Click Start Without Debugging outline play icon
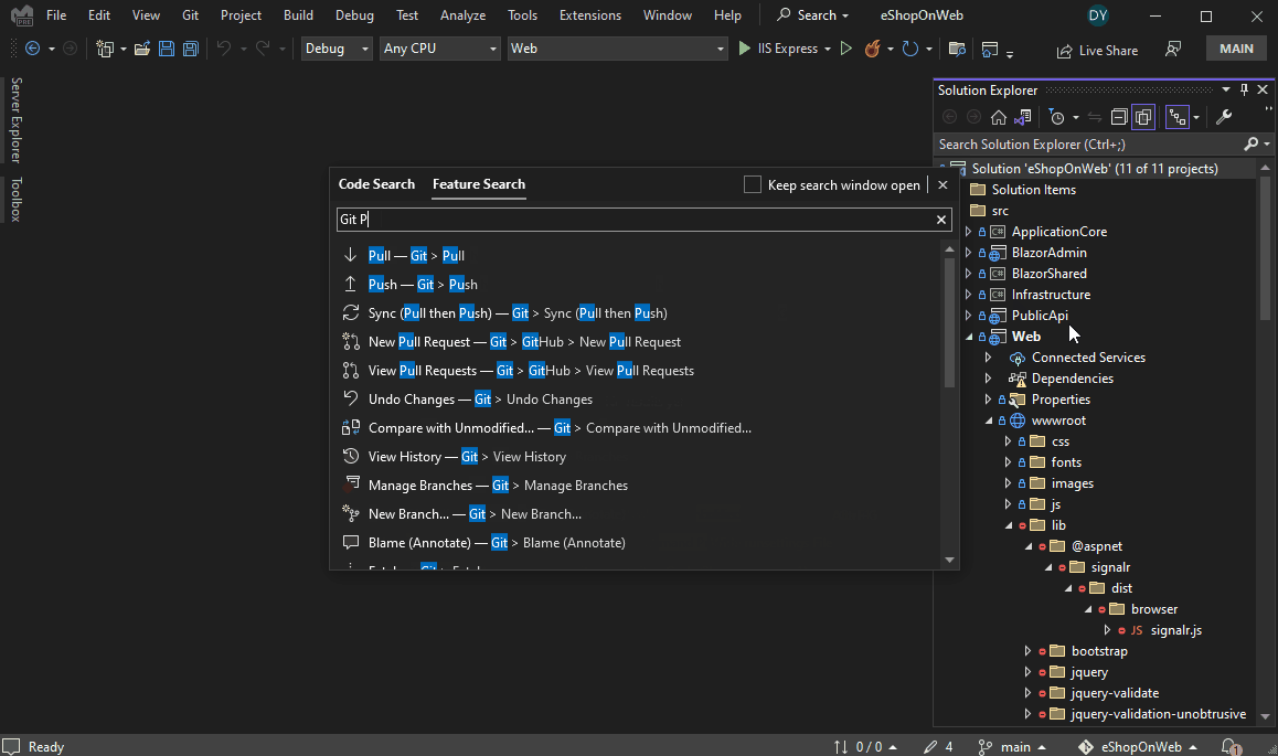 846,48
